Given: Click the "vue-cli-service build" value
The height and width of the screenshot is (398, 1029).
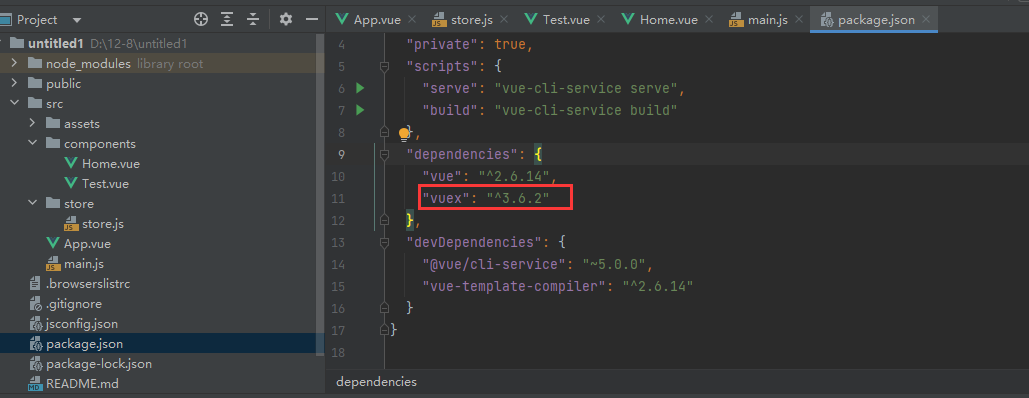Looking at the screenshot, I should 585,110.
